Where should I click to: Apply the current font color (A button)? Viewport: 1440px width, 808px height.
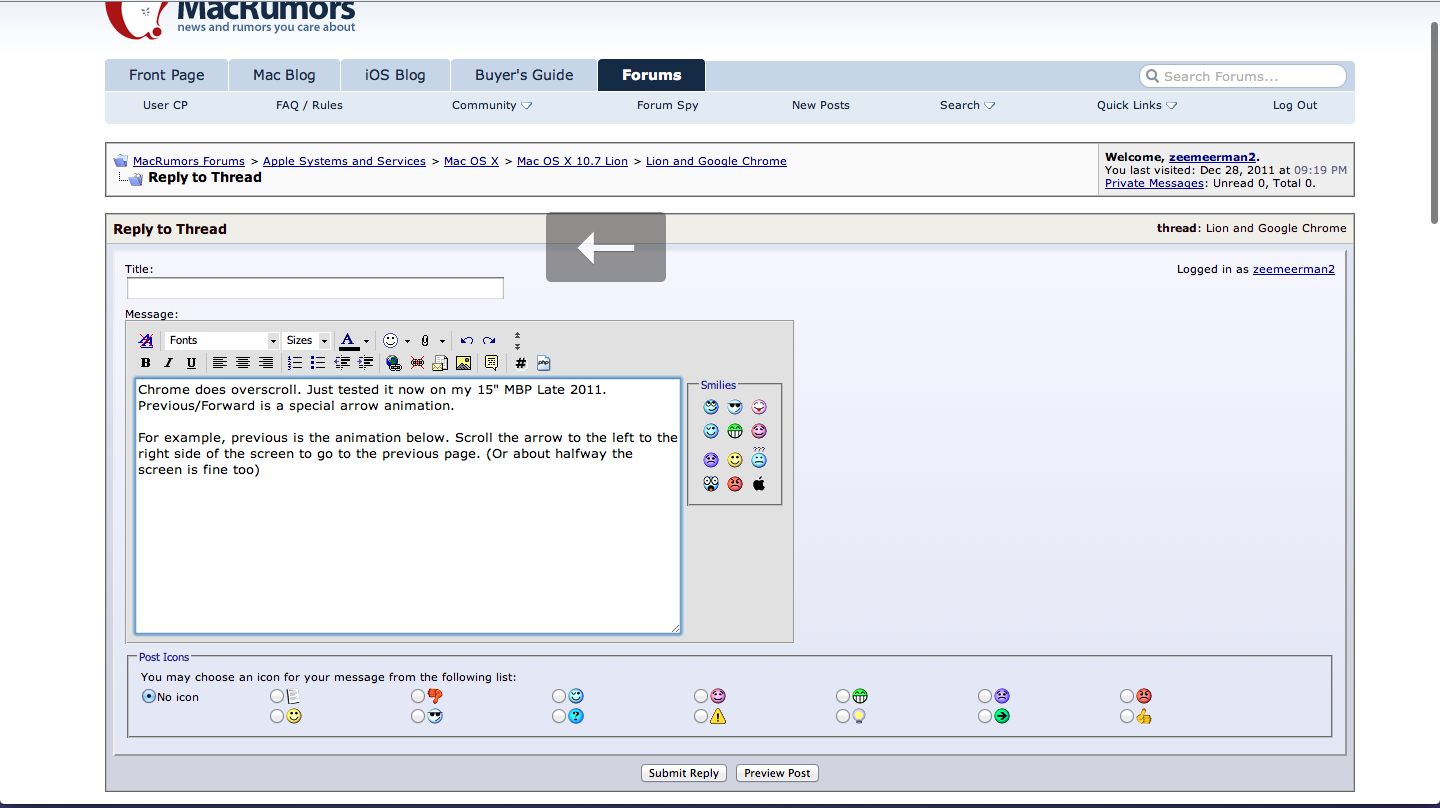[x=348, y=340]
